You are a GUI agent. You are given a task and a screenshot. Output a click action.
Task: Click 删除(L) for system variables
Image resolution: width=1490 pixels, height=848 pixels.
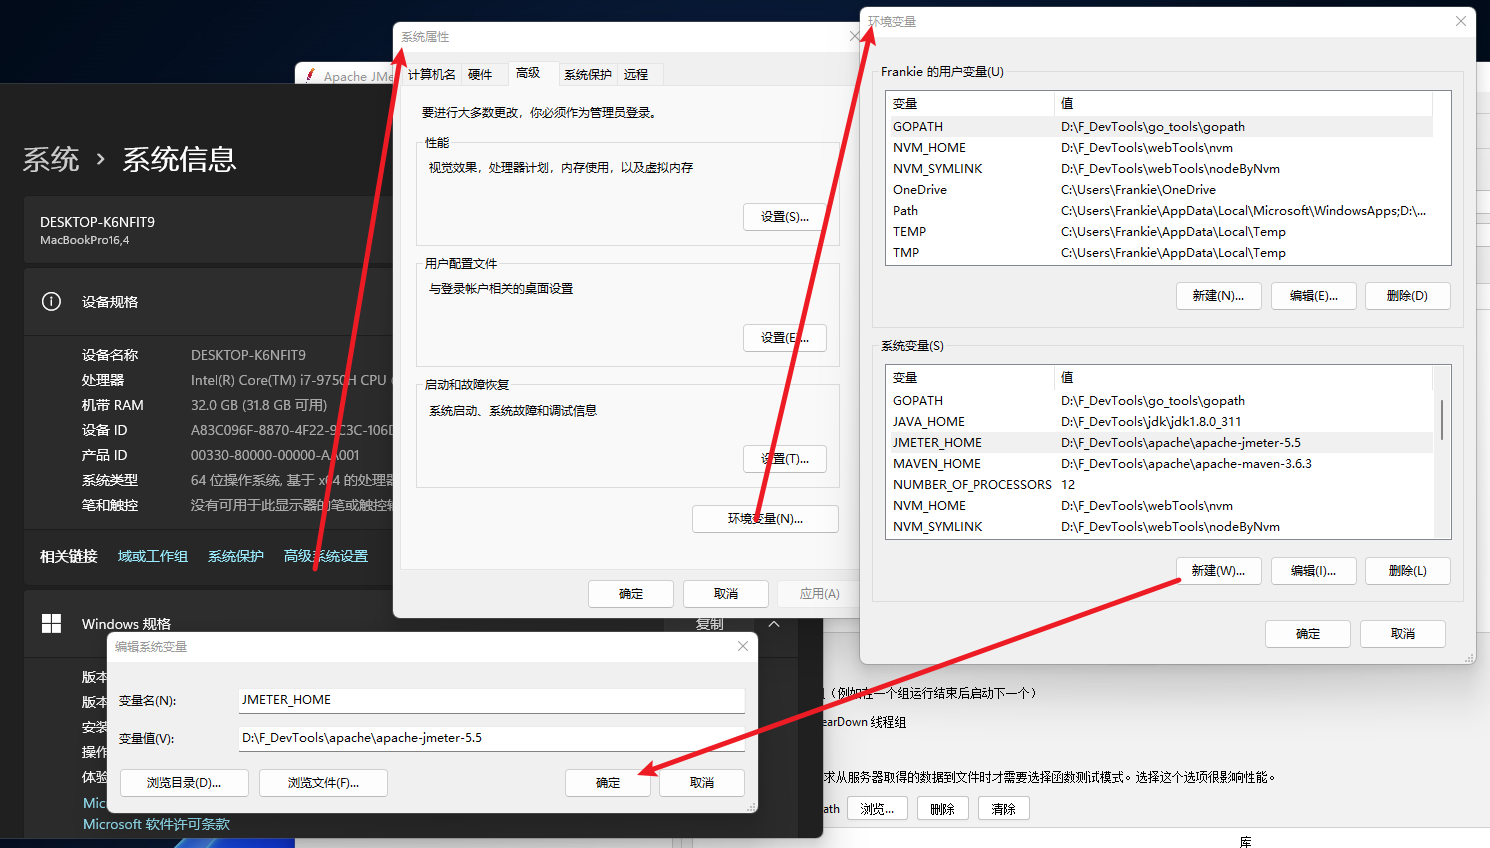[1407, 571]
